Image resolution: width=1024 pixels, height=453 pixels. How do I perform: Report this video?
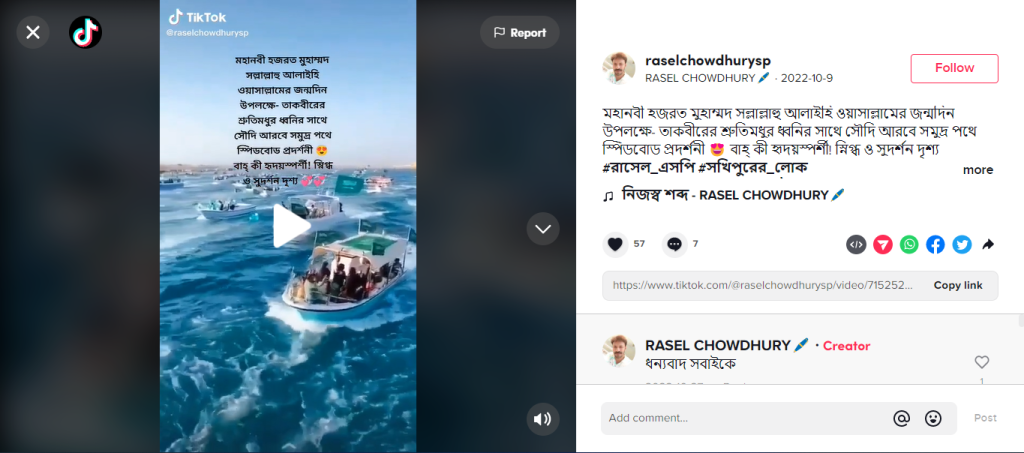(520, 33)
